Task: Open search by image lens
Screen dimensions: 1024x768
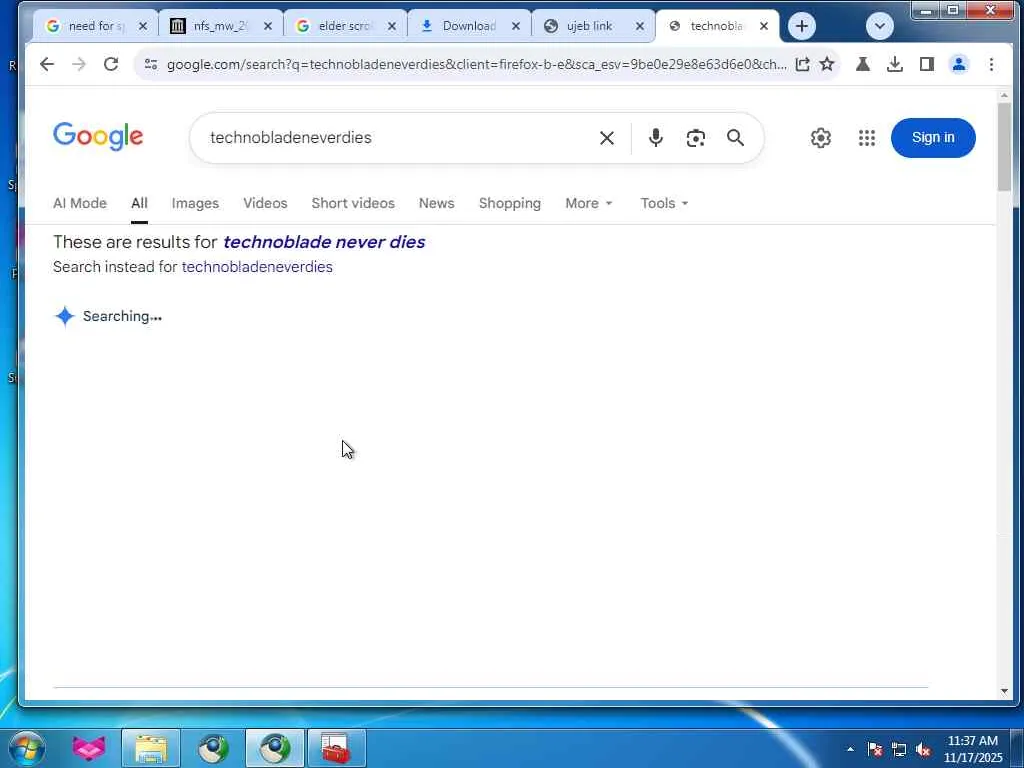Action: tap(696, 138)
